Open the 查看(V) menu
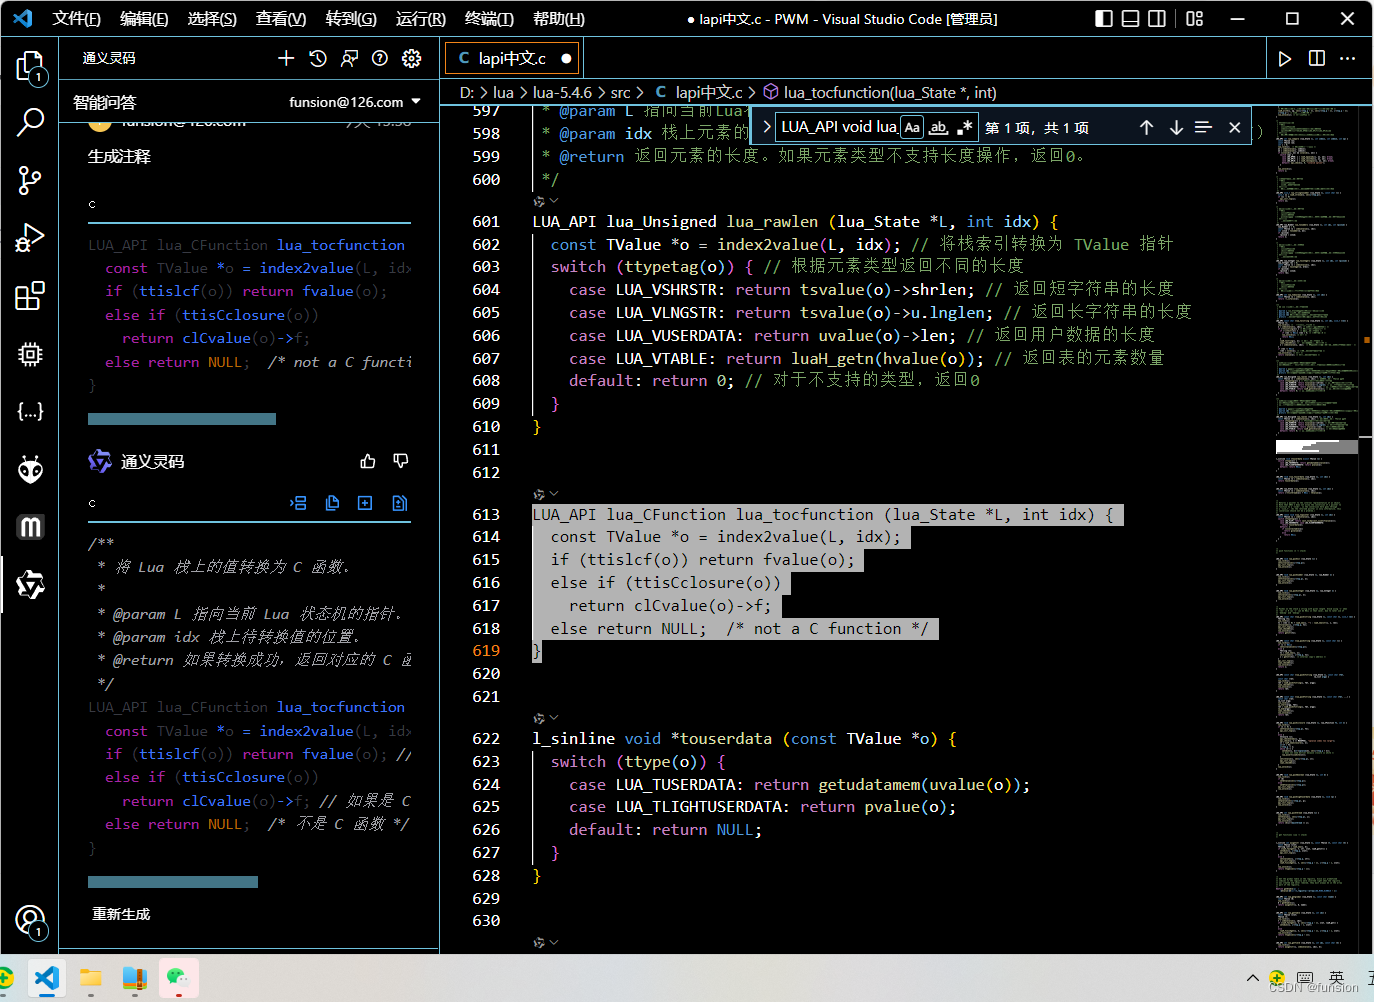This screenshot has width=1374, height=1002. coord(281,18)
